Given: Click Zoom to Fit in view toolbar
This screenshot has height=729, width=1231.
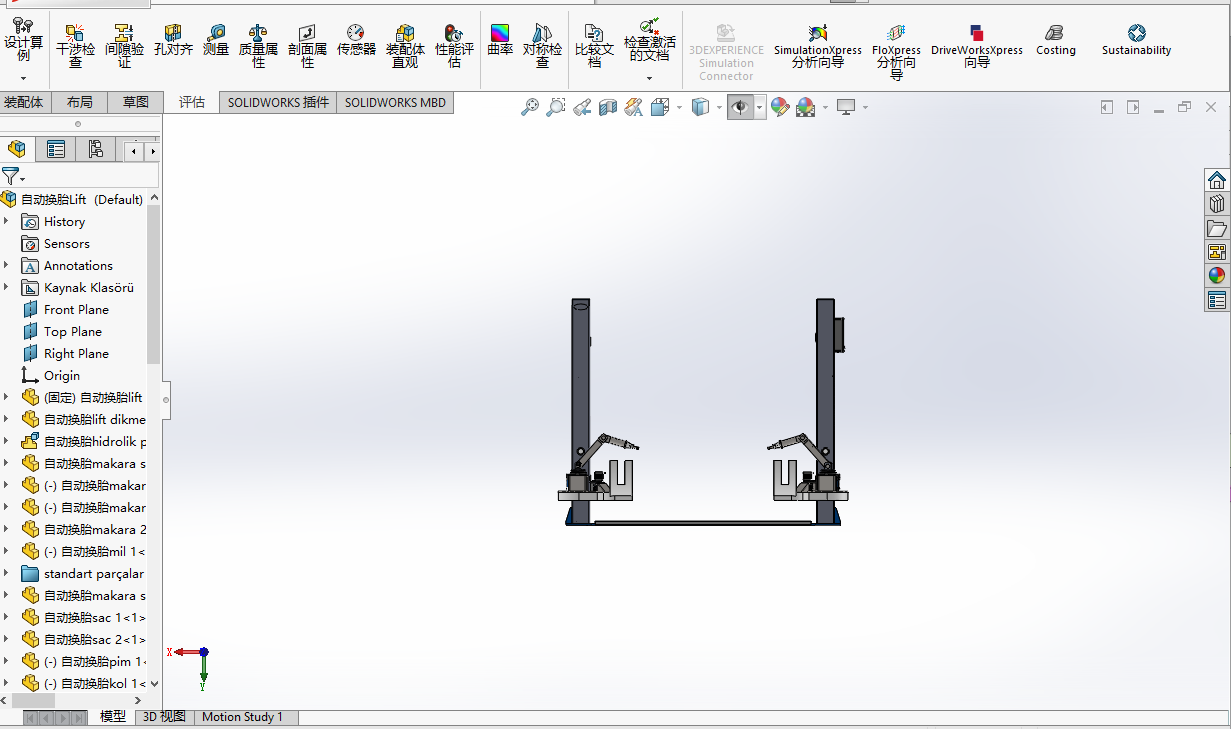Looking at the screenshot, I should [x=530, y=107].
